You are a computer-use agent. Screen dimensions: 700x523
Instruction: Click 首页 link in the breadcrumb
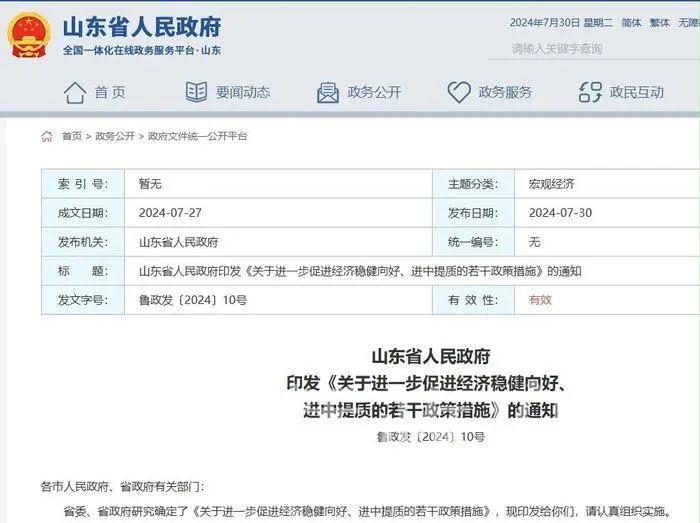[72, 136]
